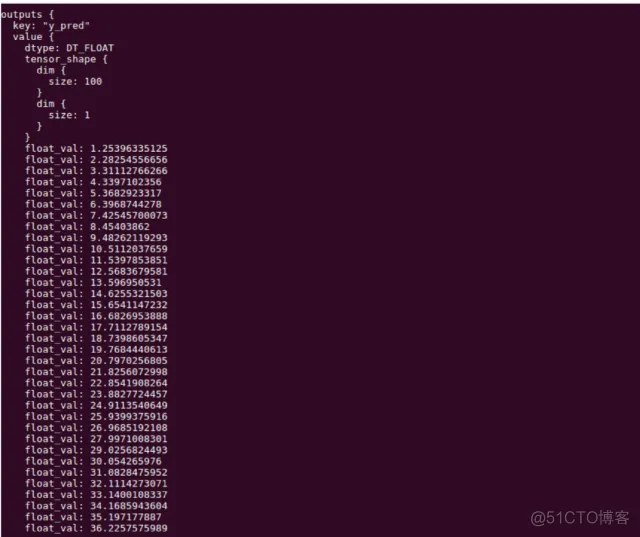Click float_val 5.3682923317
The width and height of the screenshot is (640, 537).
[93, 193]
